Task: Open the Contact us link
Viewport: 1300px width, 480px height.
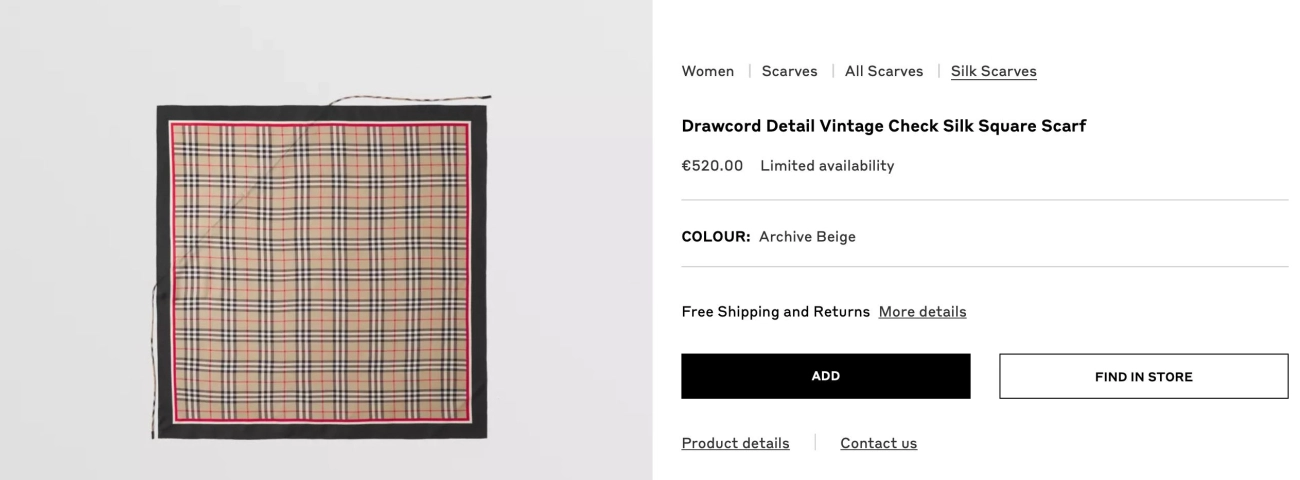Action: point(879,443)
